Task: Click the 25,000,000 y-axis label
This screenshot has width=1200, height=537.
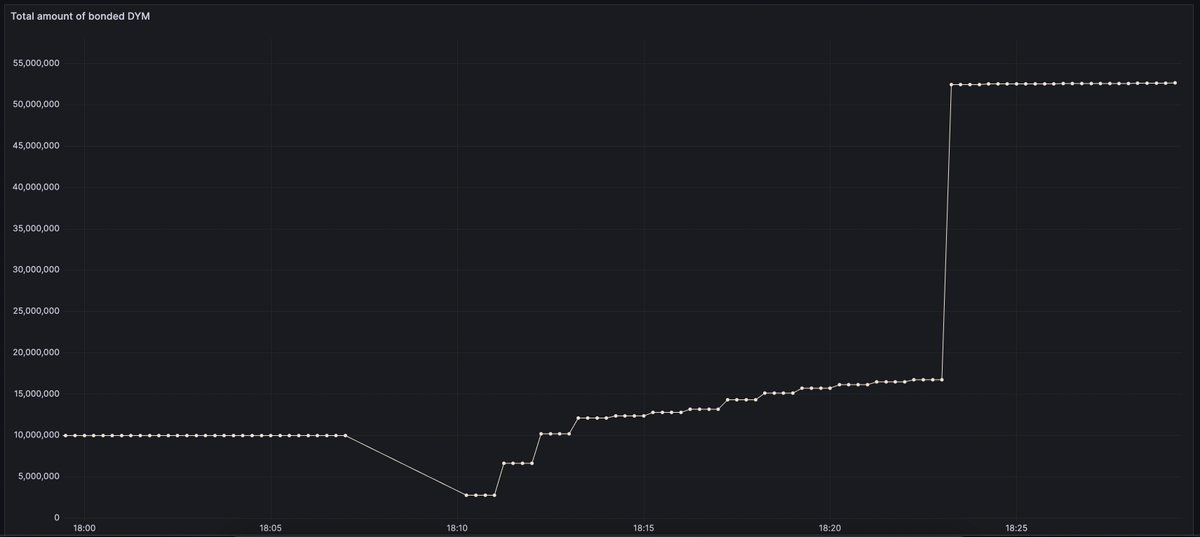Action: [x=37, y=311]
